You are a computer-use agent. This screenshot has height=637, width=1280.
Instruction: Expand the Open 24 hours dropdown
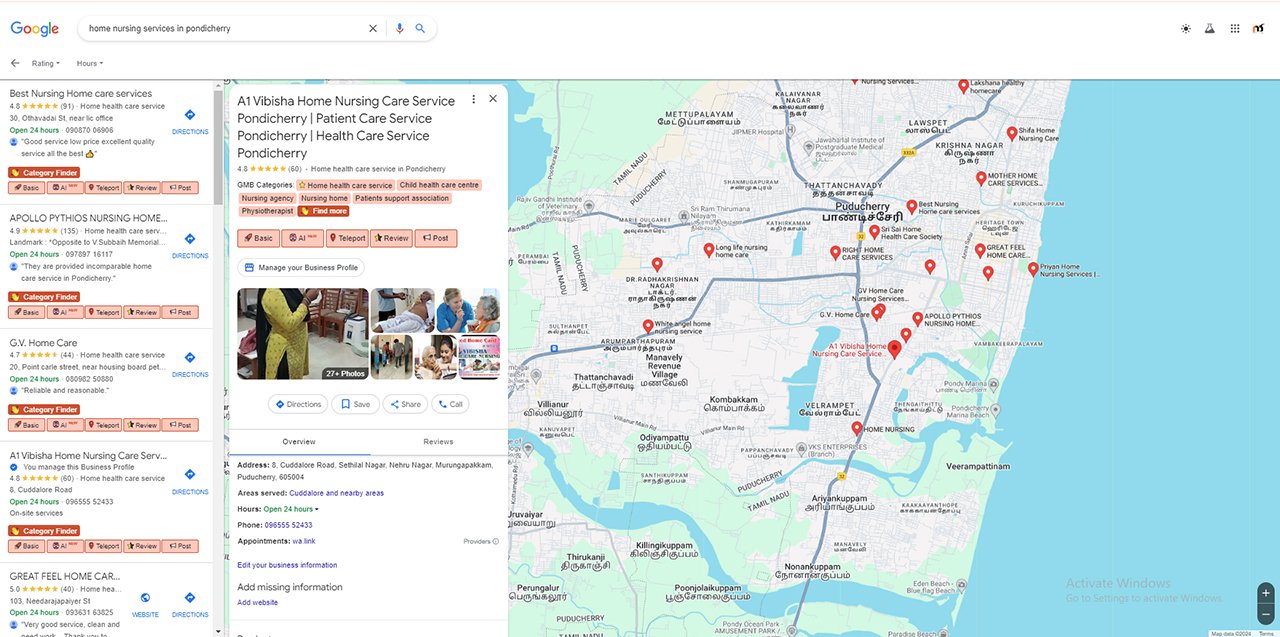click(292, 509)
